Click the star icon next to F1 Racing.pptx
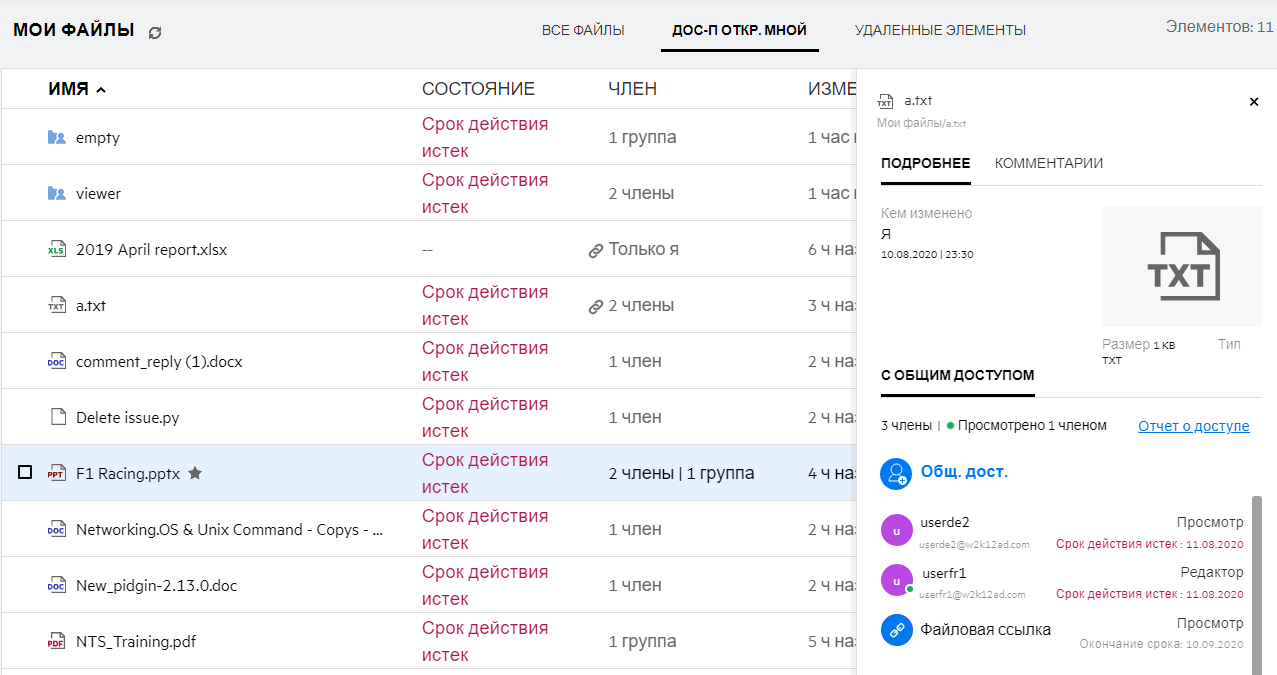This screenshot has height=675, width=1277. click(x=195, y=474)
